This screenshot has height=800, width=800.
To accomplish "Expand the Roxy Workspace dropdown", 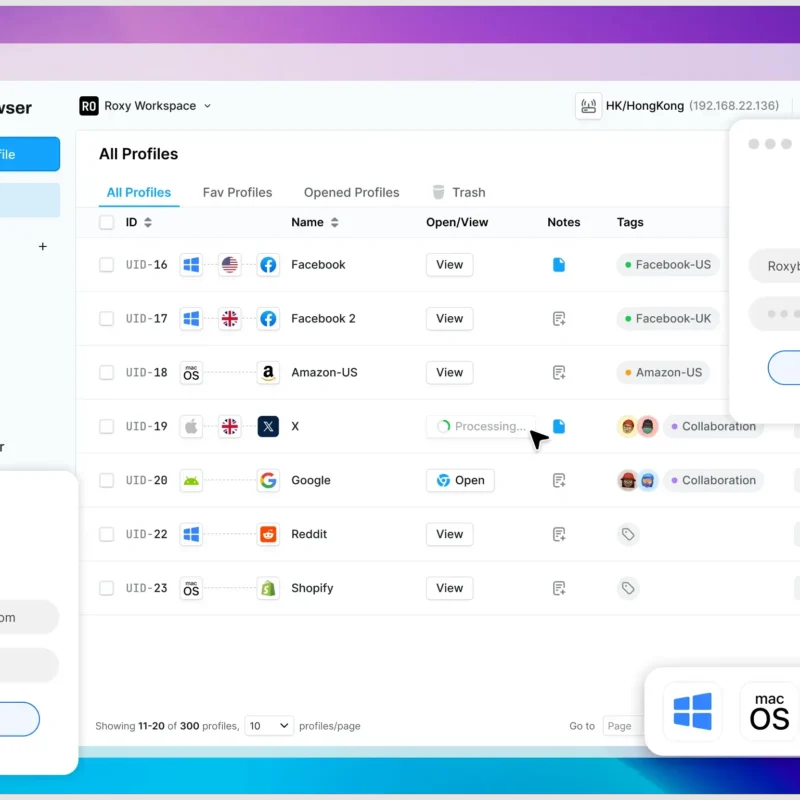I will pos(207,106).
